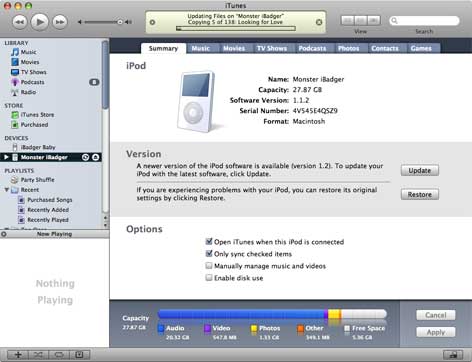472x362 pixels.
Task: Toggle Open iTunes when this iPod is connected
Action: (x=209, y=241)
